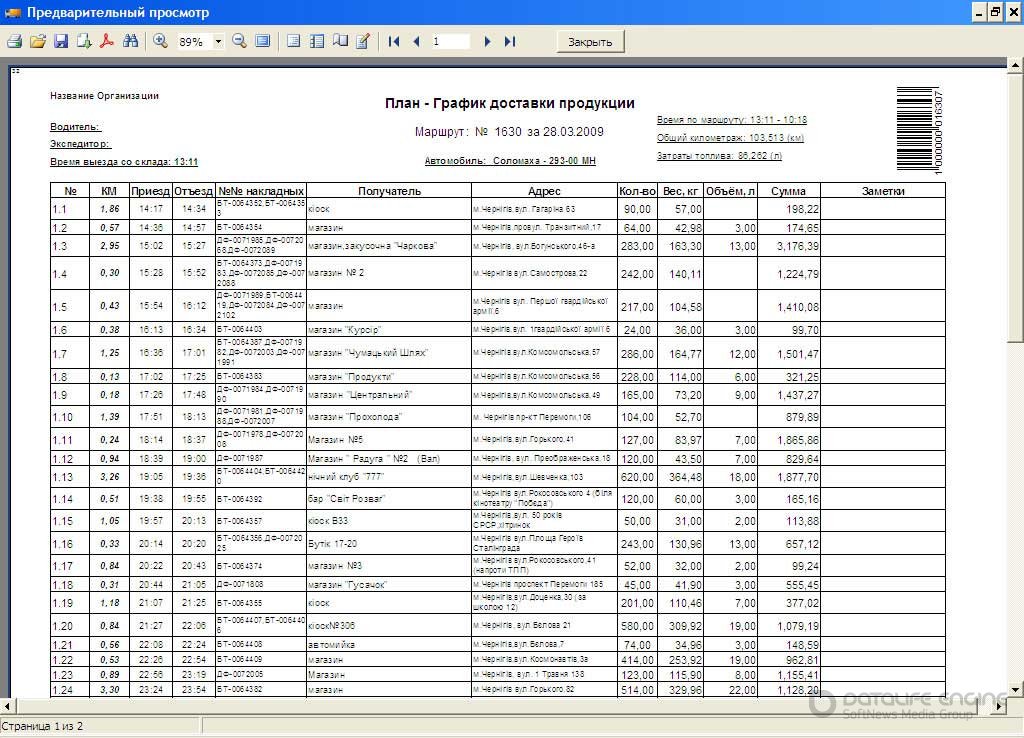The width and height of the screenshot is (1024, 738).
Task: Click the up arrow of the vertical scrollbar
Action: point(1016,65)
